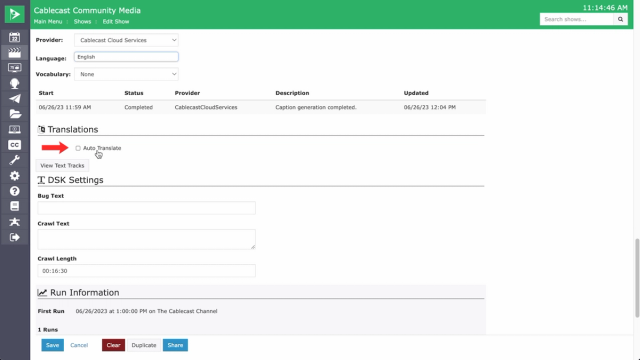
Task: Open the schedule calendar icon in sidebar
Action: click(15, 38)
